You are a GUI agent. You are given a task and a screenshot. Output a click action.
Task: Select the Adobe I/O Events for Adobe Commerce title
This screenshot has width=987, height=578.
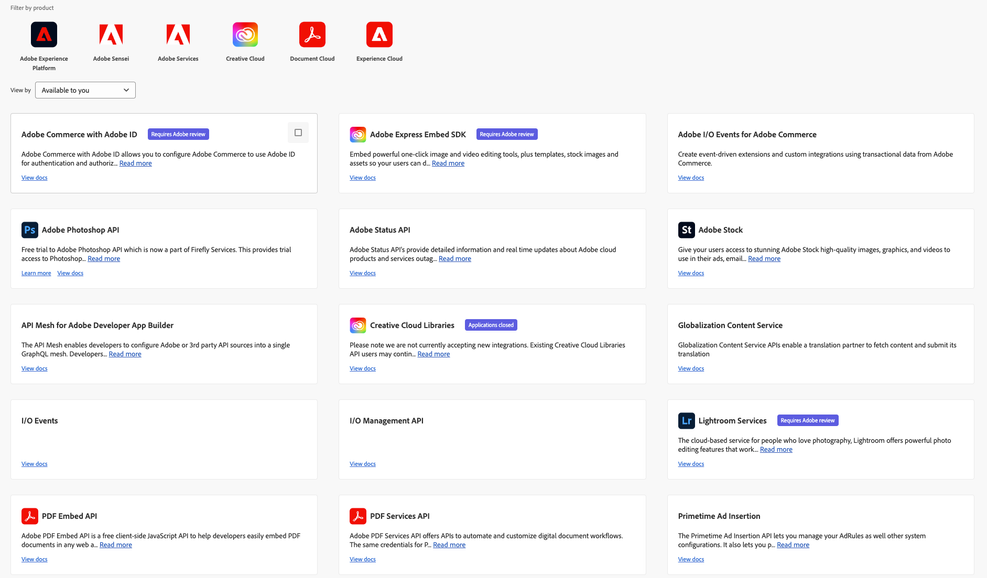[x=747, y=134]
